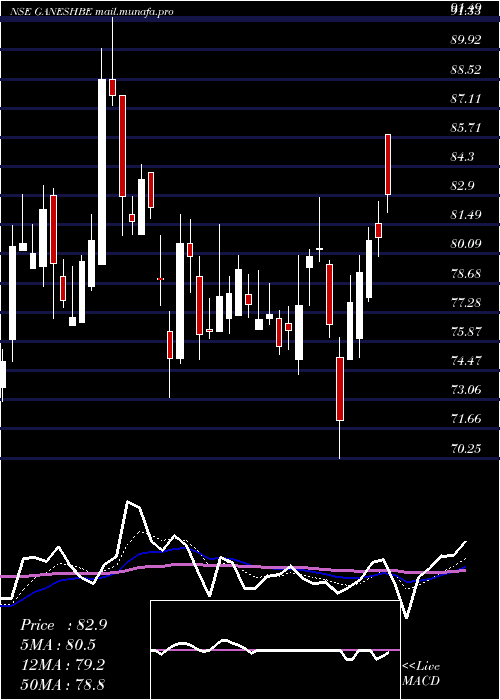Image resolution: width=500 pixels, height=700 pixels.
Task: Select the 89.92 price axis label
Action: pyautogui.click(x=466, y=40)
